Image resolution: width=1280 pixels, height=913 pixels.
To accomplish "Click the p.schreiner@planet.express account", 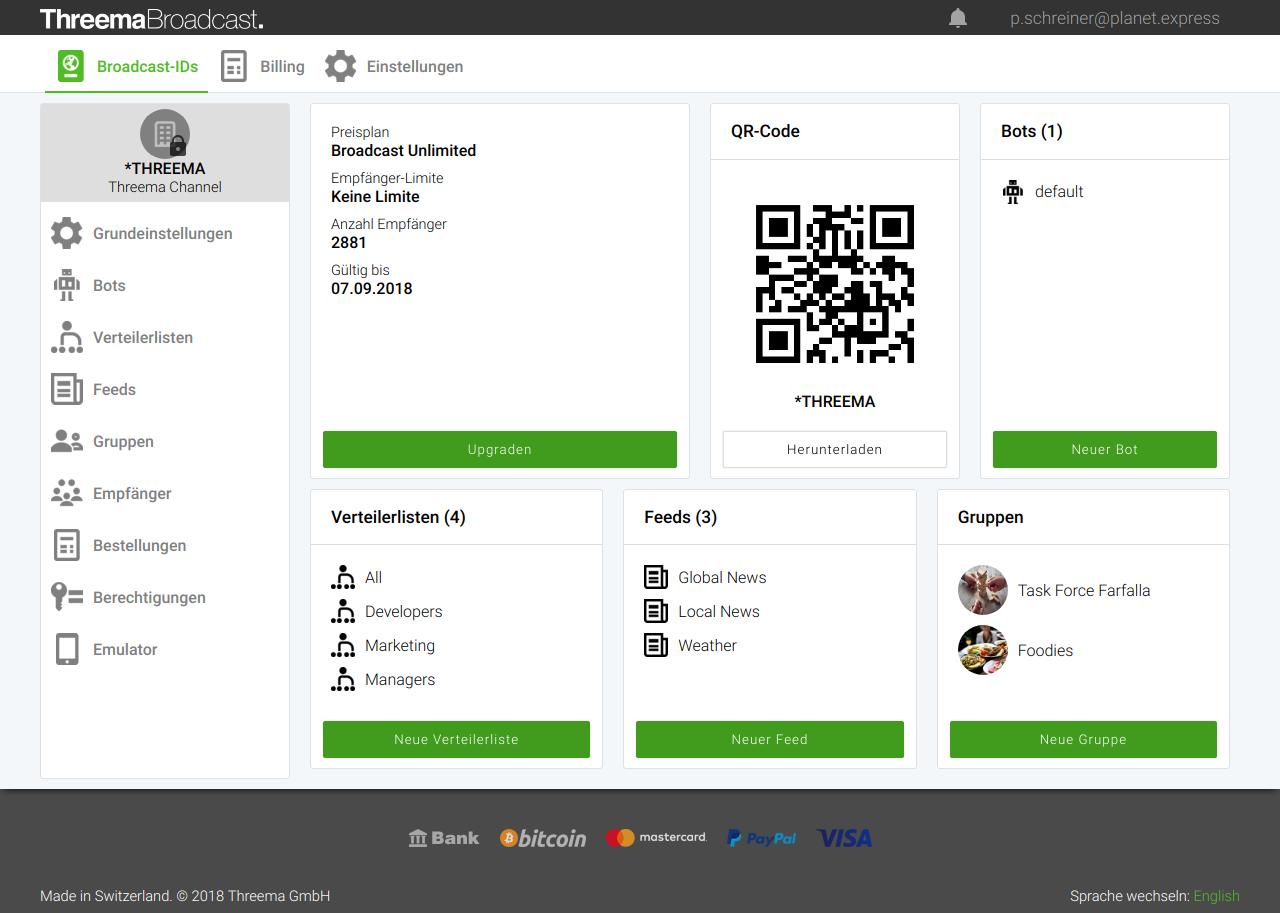I will point(1115,18).
